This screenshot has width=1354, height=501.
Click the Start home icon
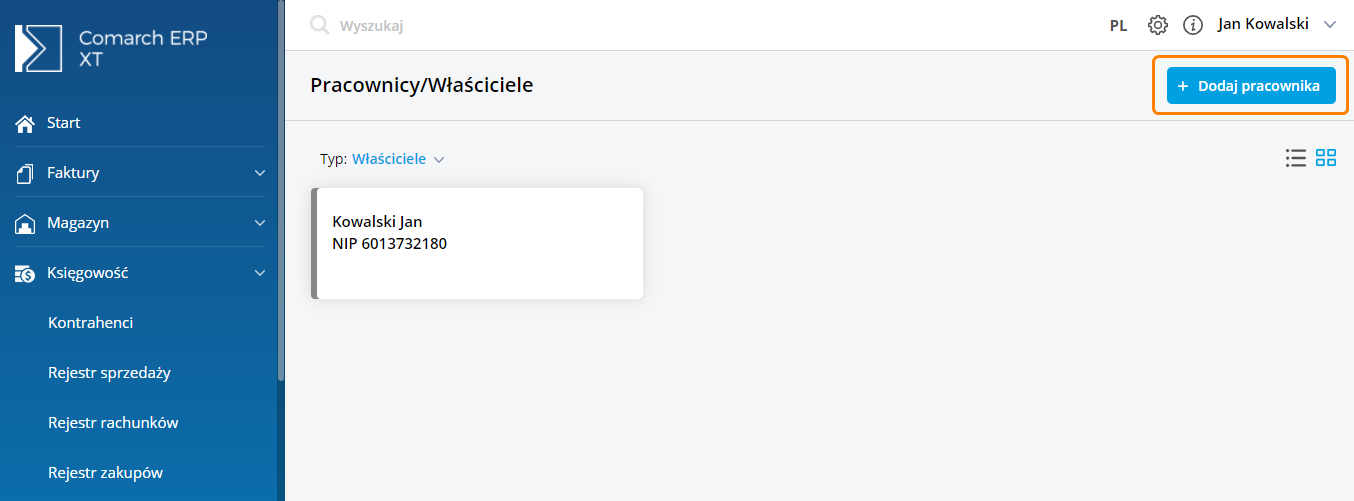pyautogui.click(x=26, y=123)
